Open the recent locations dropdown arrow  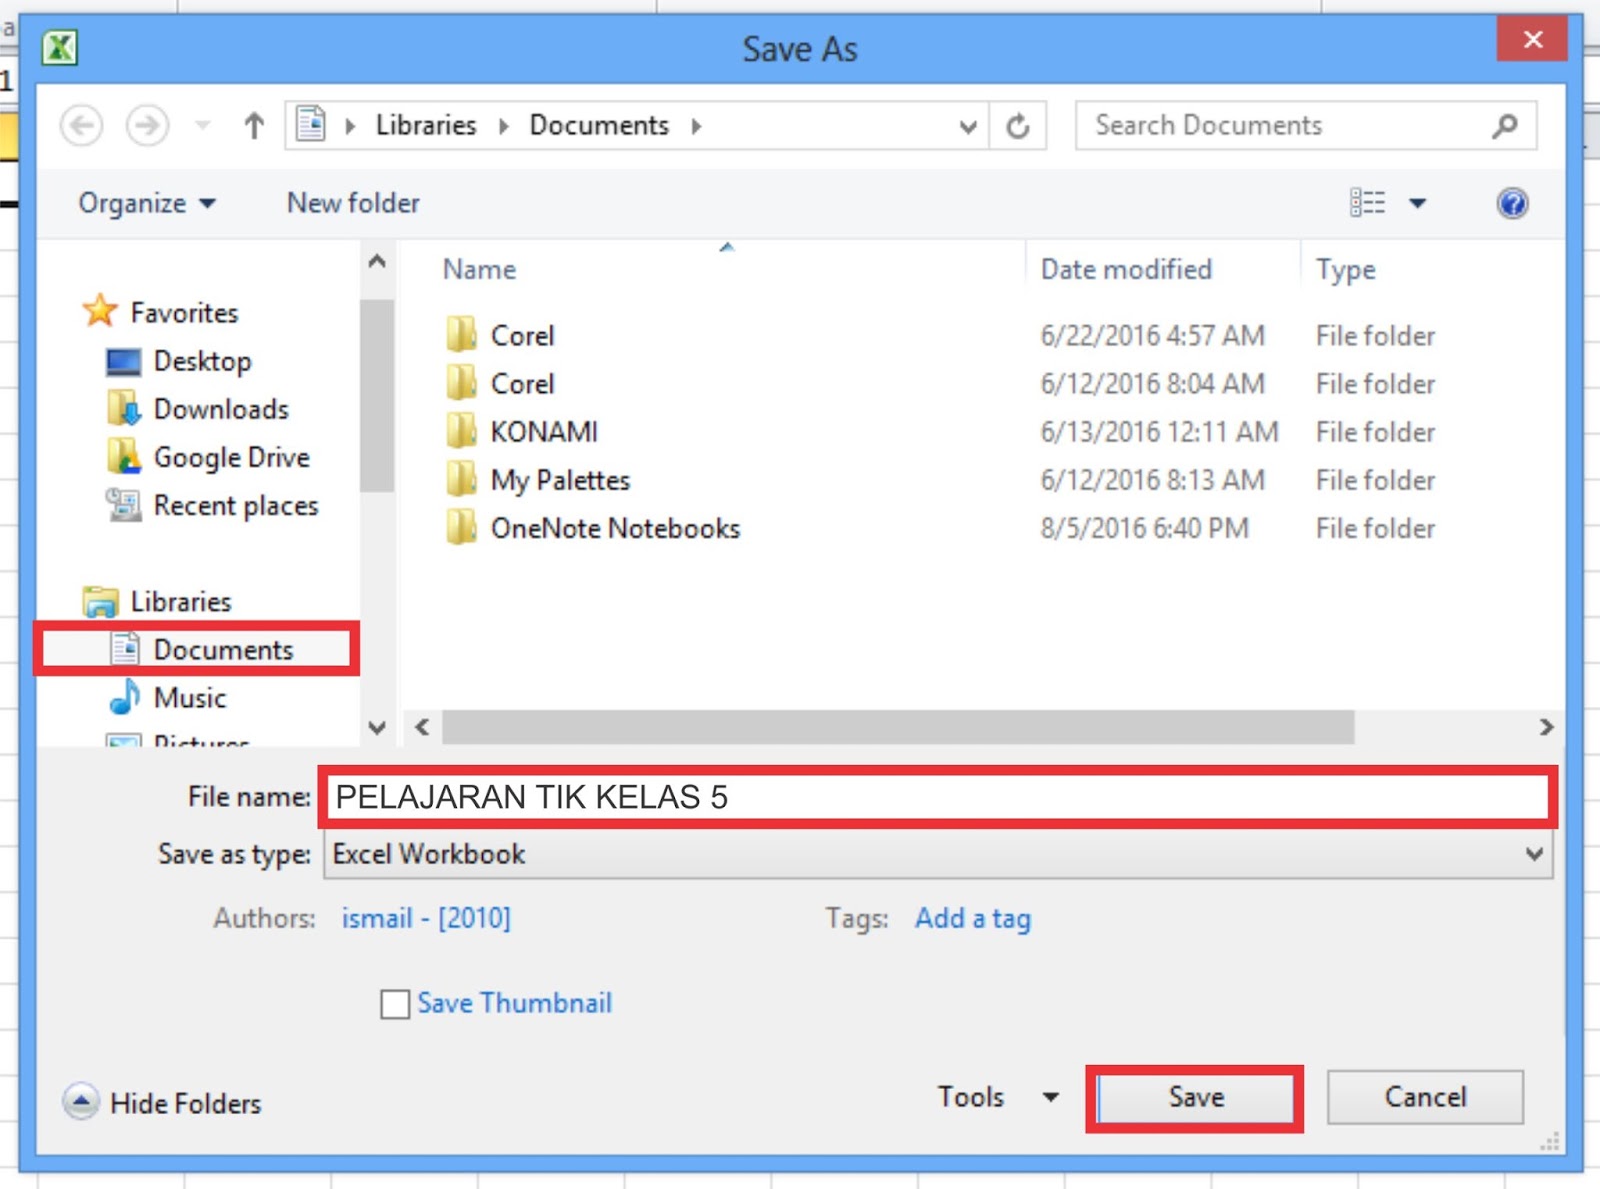(x=203, y=126)
